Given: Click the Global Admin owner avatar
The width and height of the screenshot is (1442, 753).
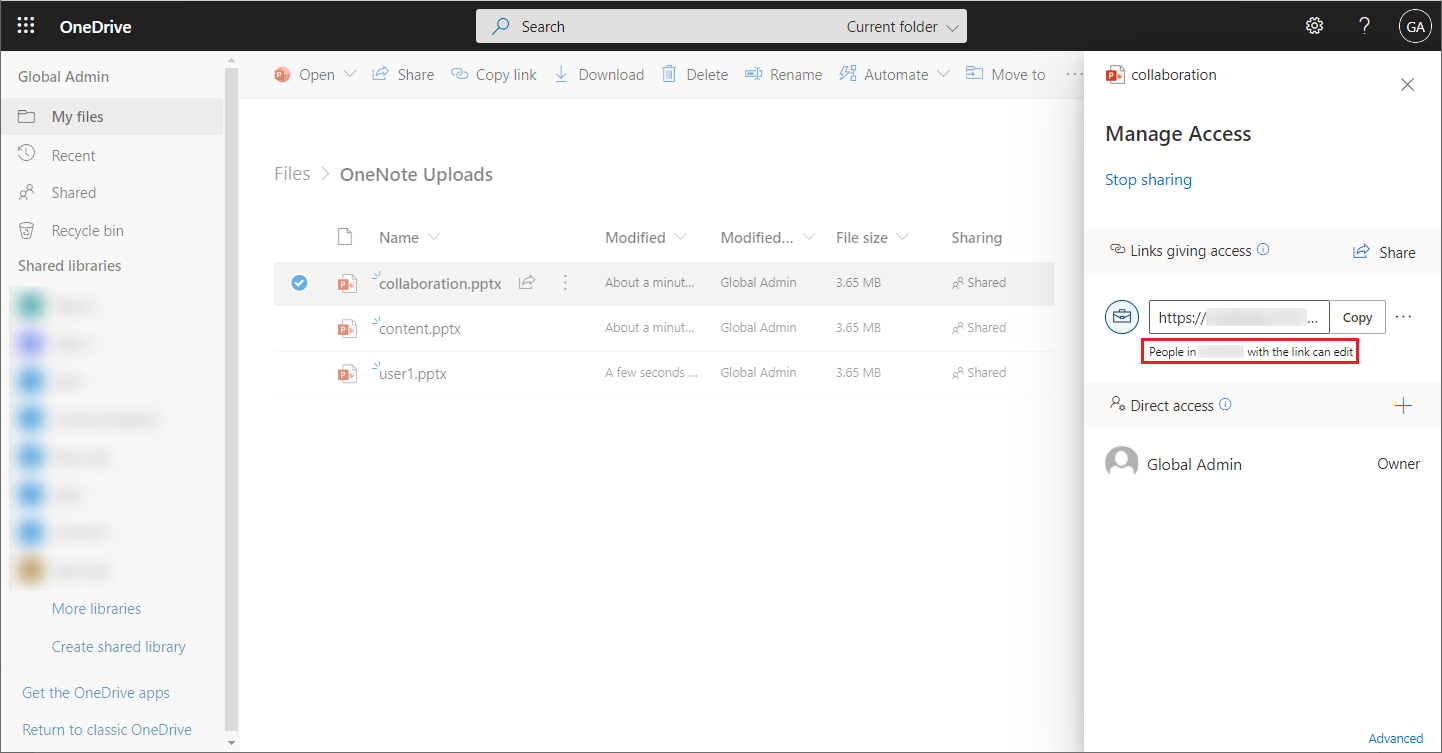Looking at the screenshot, I should 1122,463.
